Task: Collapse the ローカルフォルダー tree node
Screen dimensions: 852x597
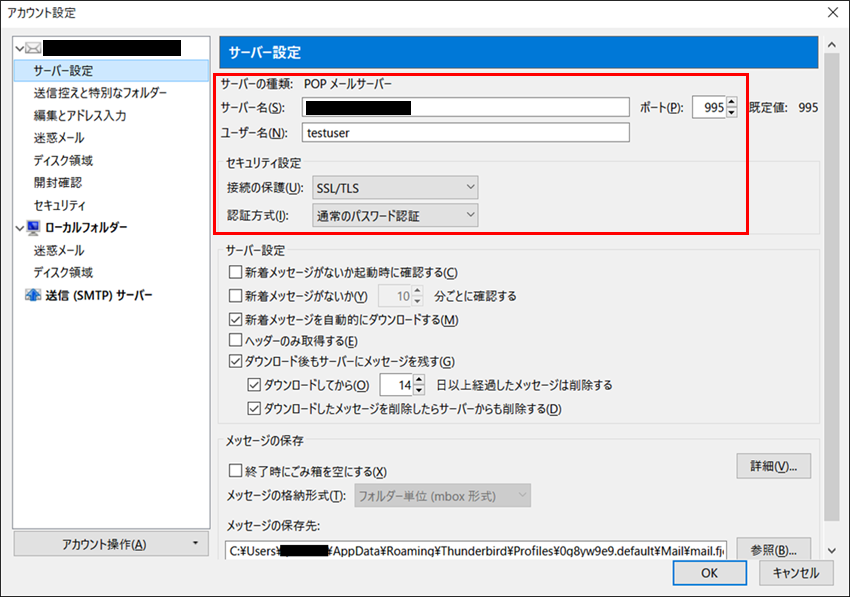Action: (x=20, y=228)
